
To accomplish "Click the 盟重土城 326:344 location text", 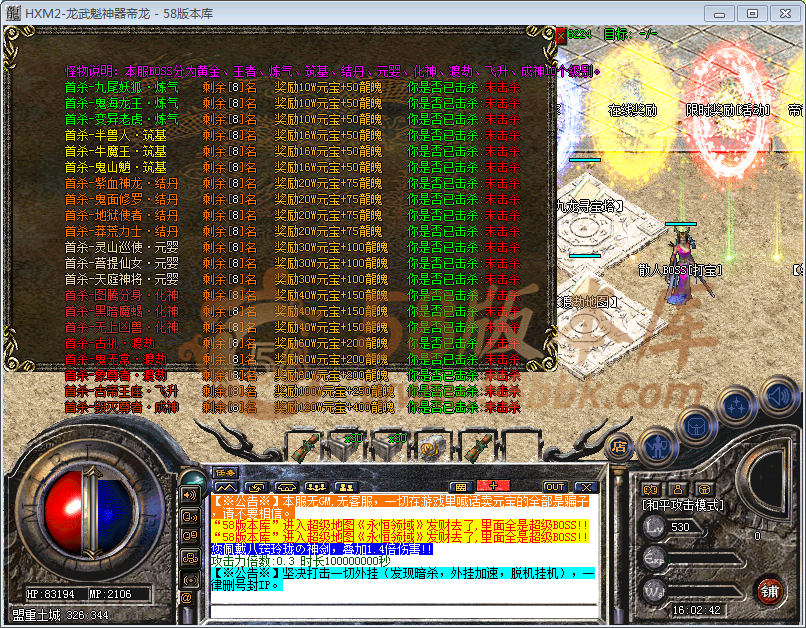I will click(x=61, y=615).
